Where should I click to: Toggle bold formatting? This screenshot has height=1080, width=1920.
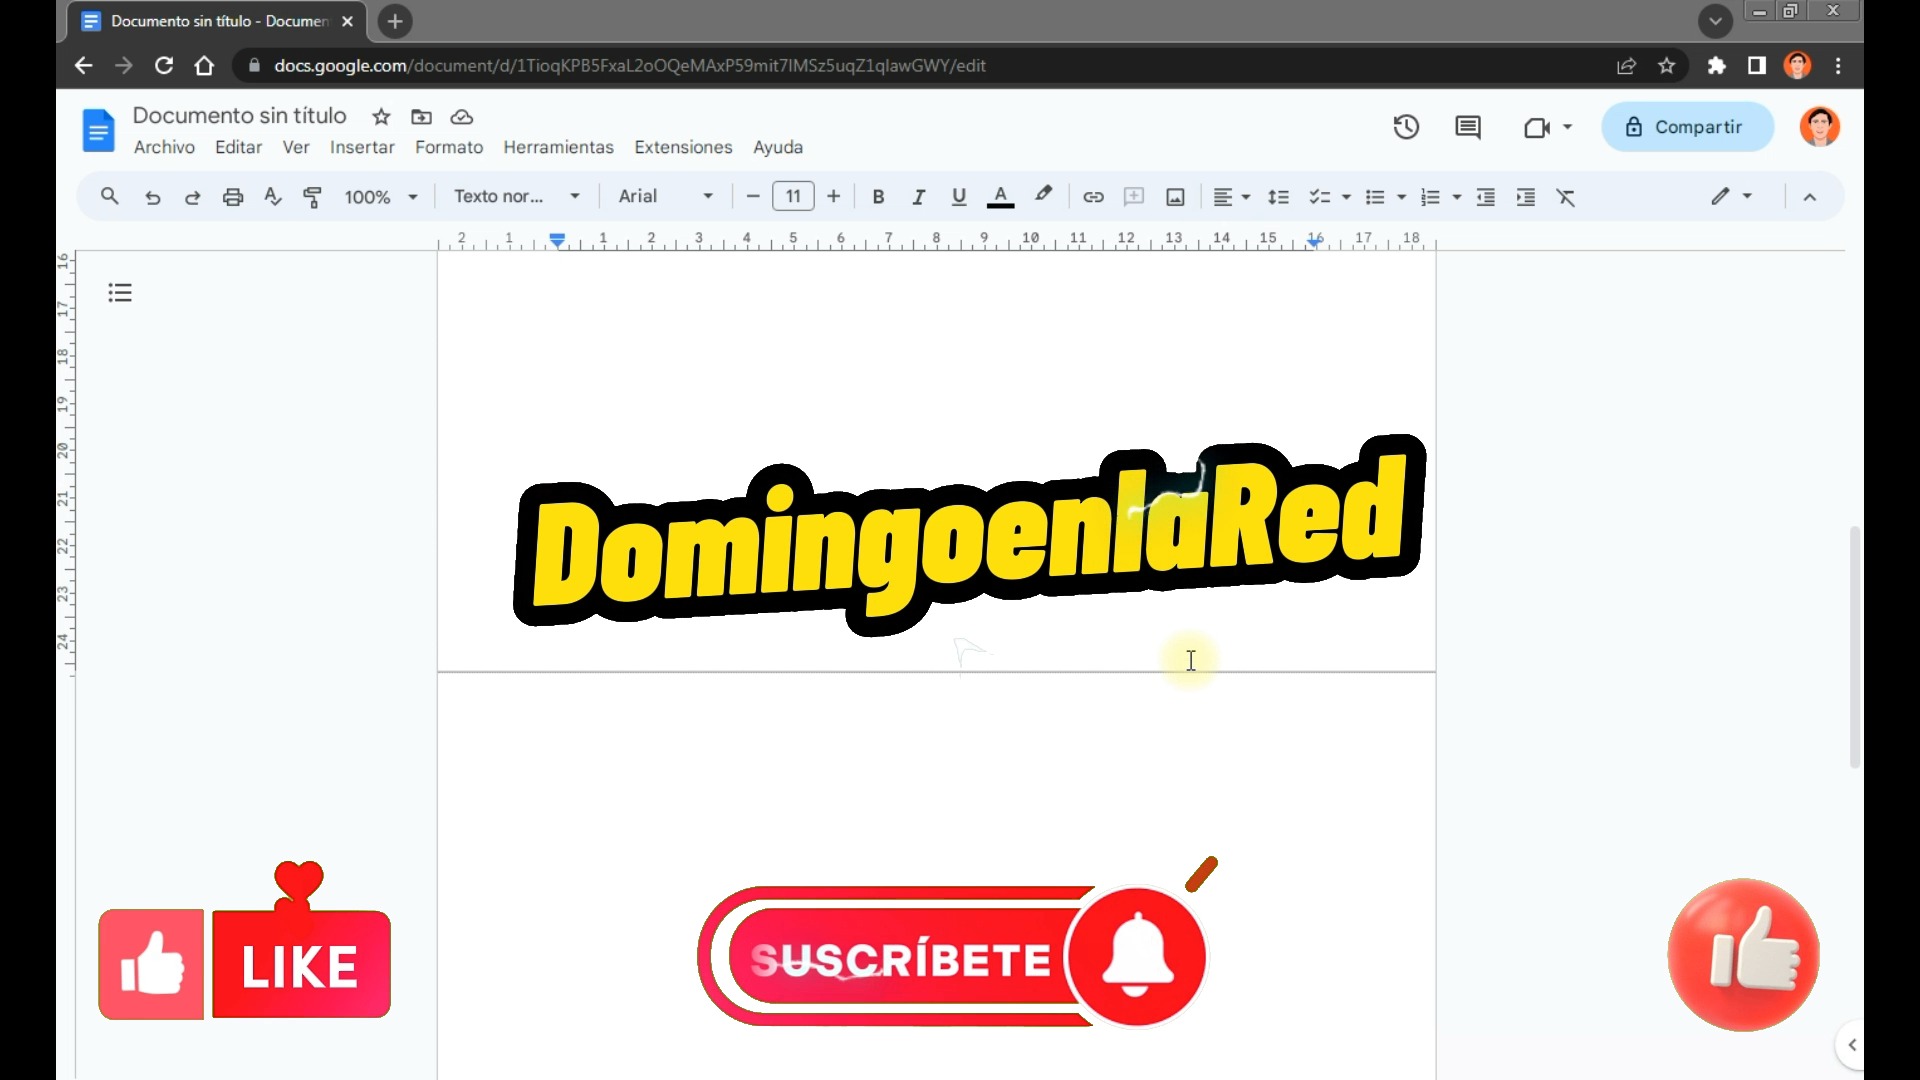click(x=878, y=197)
